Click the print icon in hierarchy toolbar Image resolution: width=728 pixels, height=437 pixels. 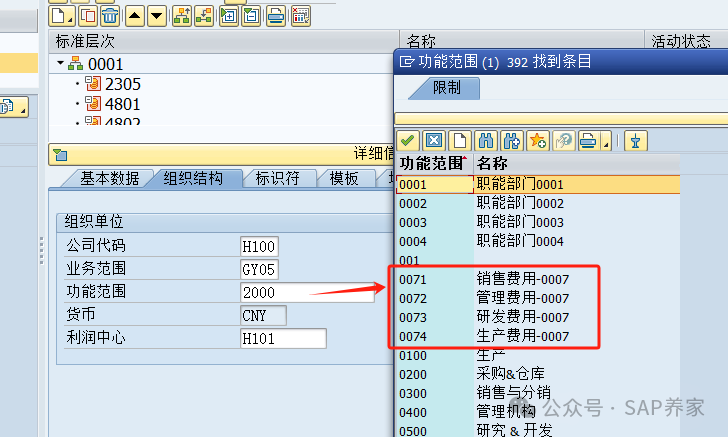point(276,16)
